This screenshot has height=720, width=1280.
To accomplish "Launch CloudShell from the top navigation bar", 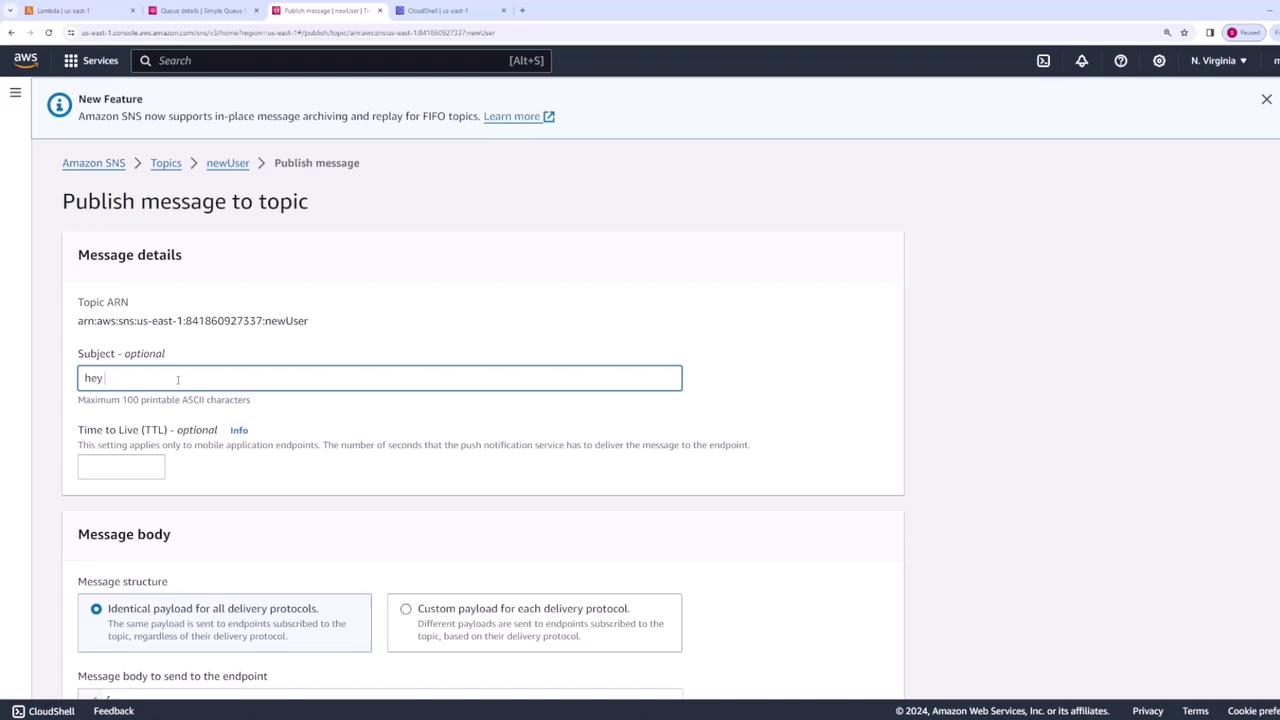I will pos(1043,61).
